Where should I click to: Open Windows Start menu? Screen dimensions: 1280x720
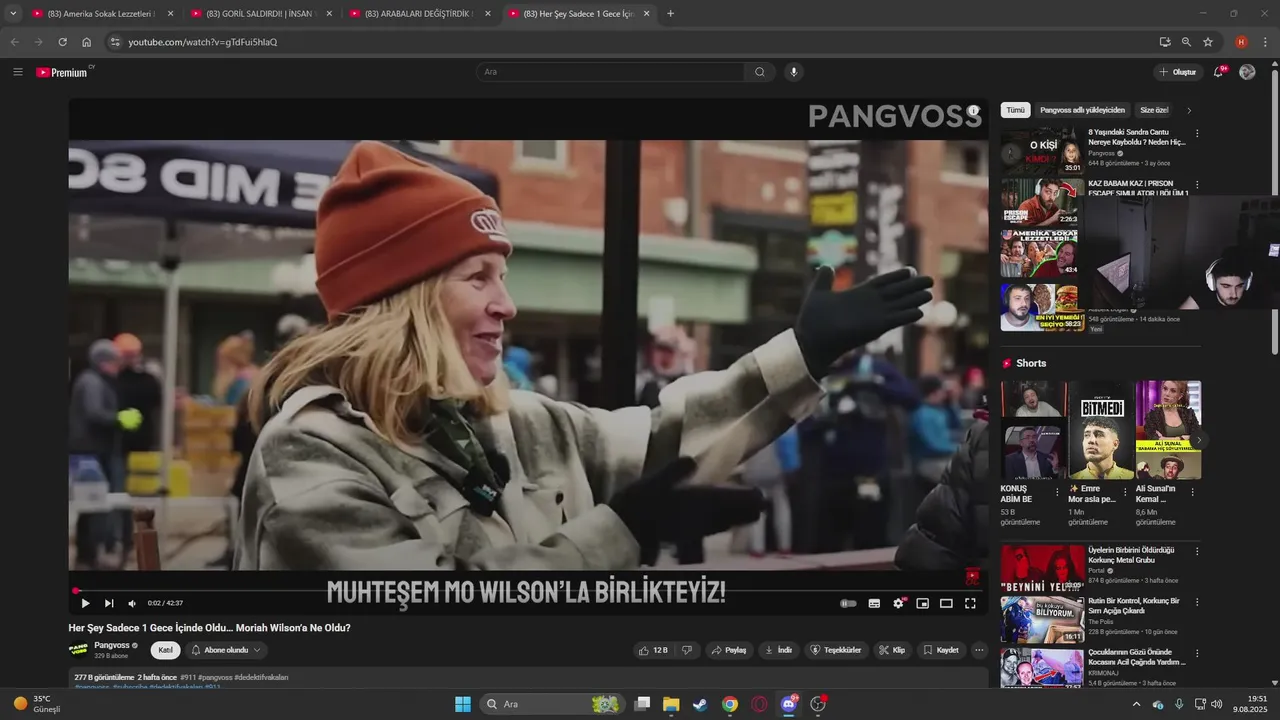click(463, 704)
